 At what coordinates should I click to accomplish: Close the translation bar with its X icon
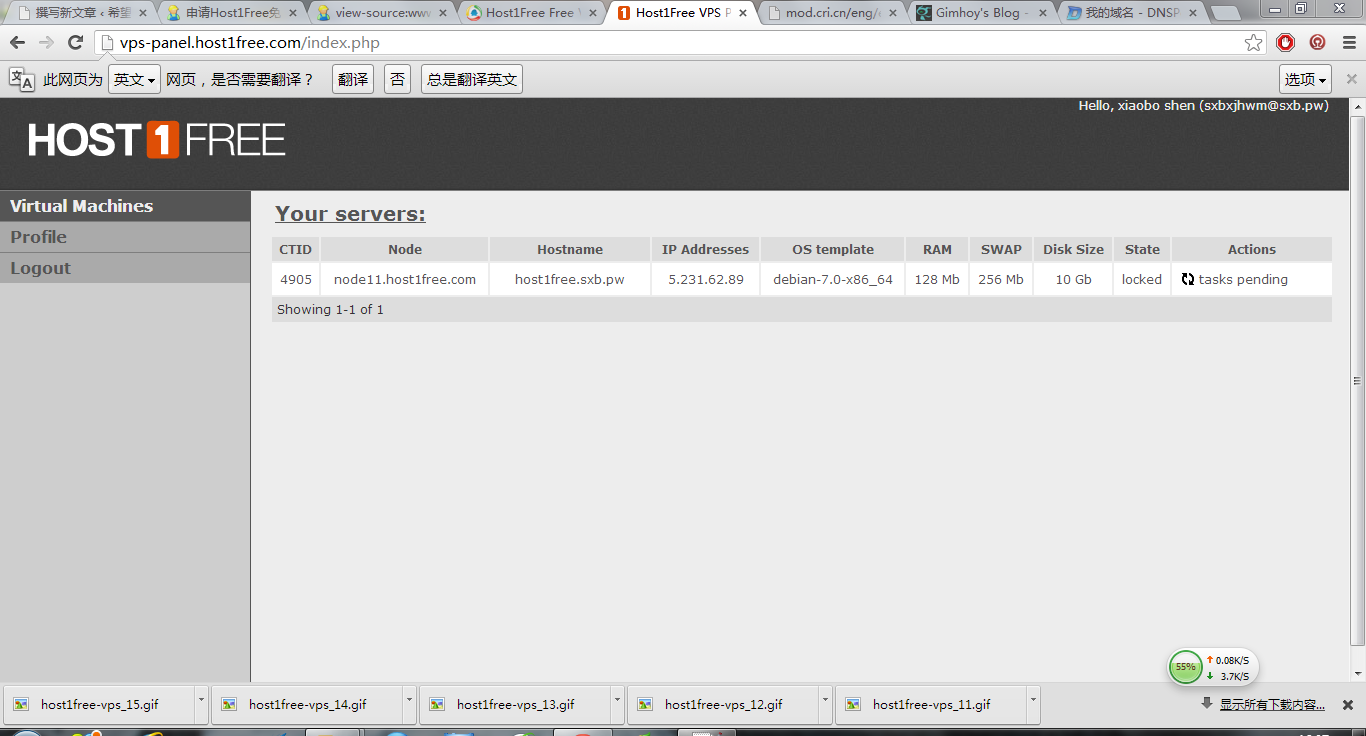(x=1351, y=79)
